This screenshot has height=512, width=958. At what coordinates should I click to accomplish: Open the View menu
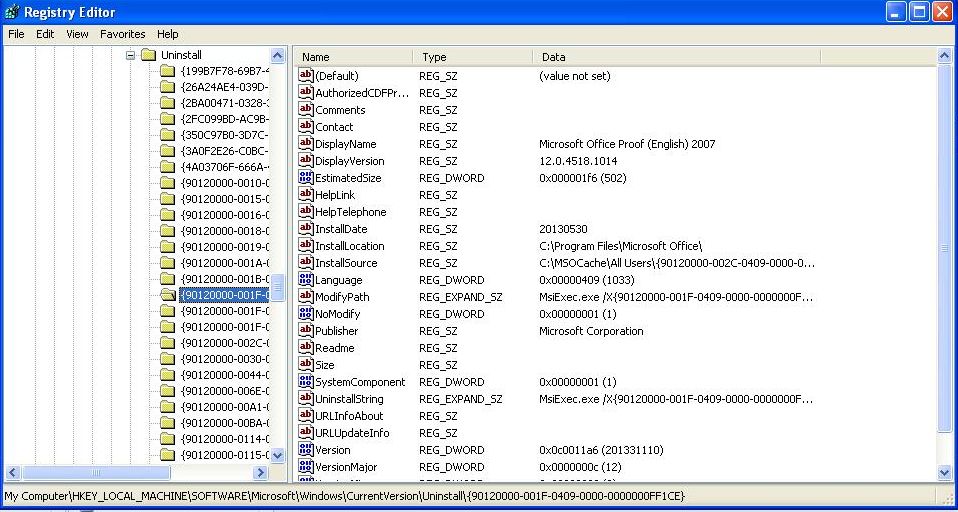pos(77,34)
